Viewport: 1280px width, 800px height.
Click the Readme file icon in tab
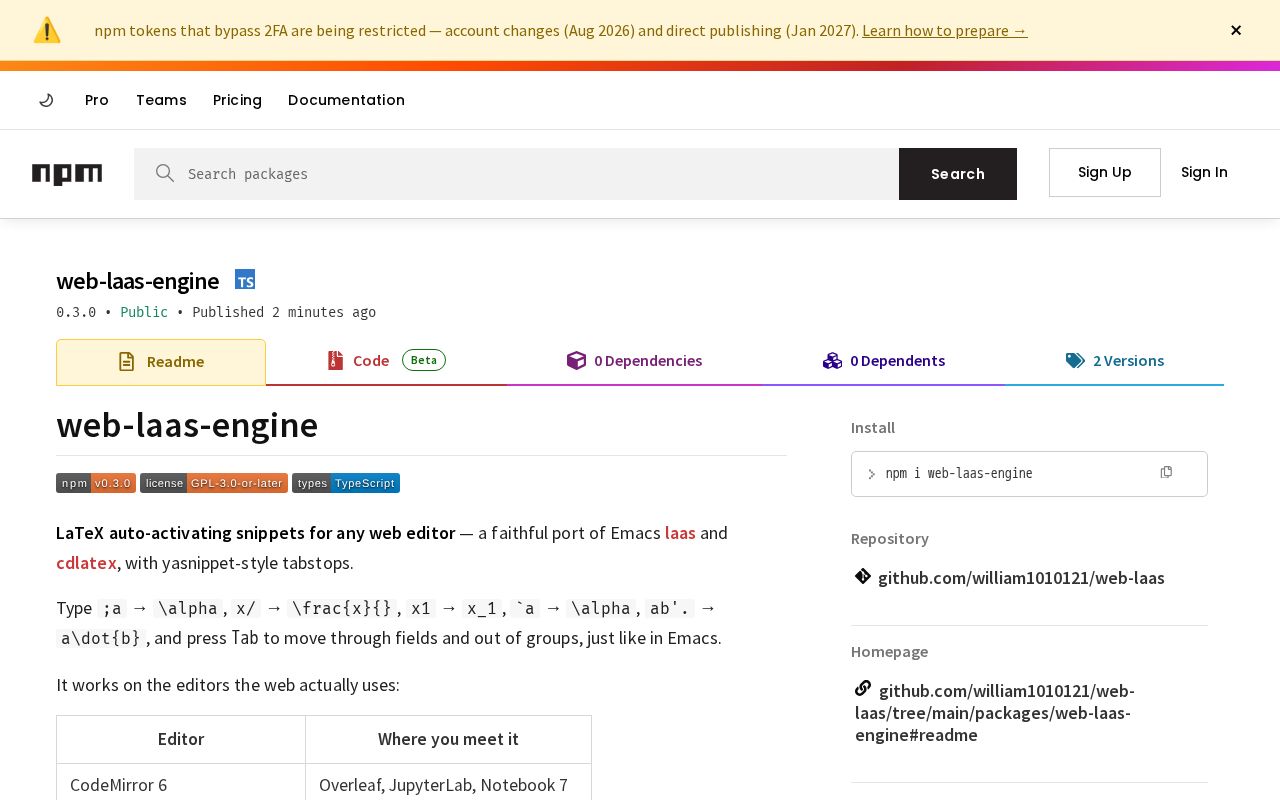pos(126,362)
